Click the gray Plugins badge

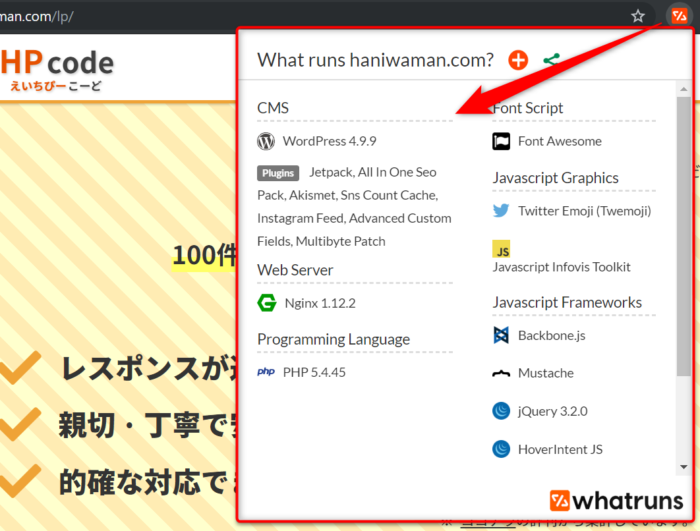278,172
